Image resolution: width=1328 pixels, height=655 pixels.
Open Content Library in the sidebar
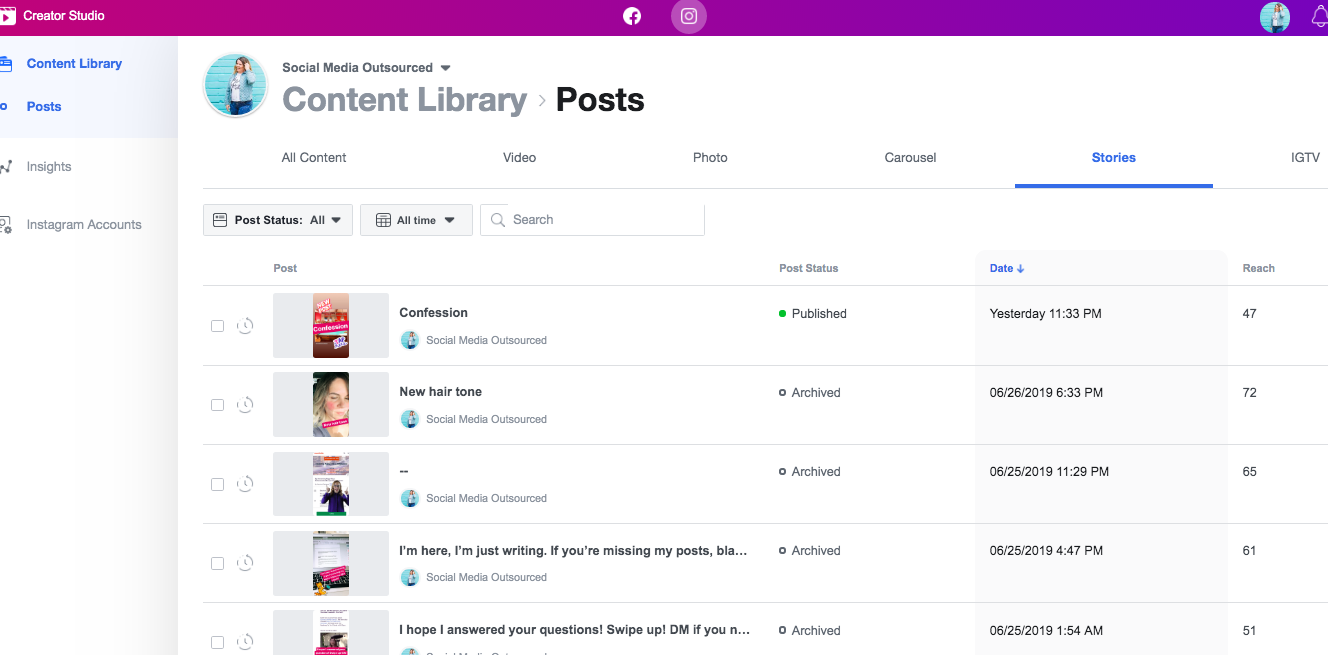click(74, 63)
